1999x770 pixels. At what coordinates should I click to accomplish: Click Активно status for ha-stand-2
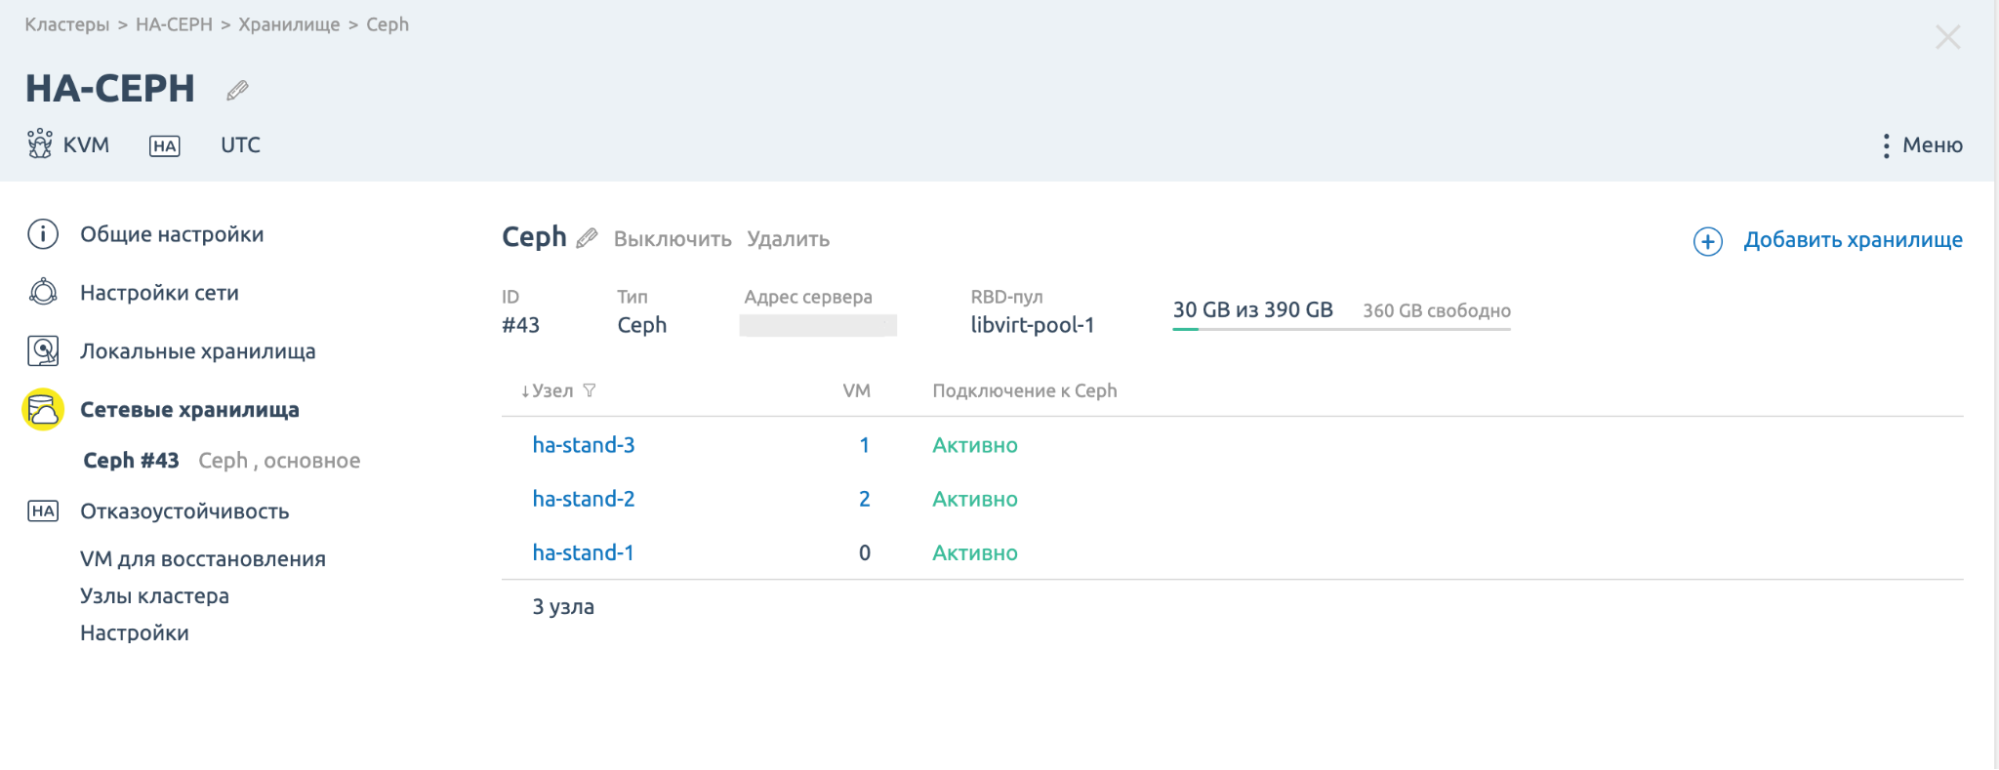coord(975,499)
